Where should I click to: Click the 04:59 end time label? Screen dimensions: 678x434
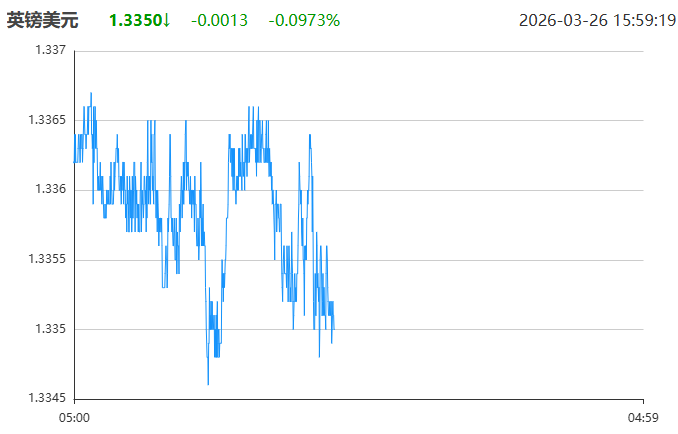pyautogui.click(x=642, y=416)
